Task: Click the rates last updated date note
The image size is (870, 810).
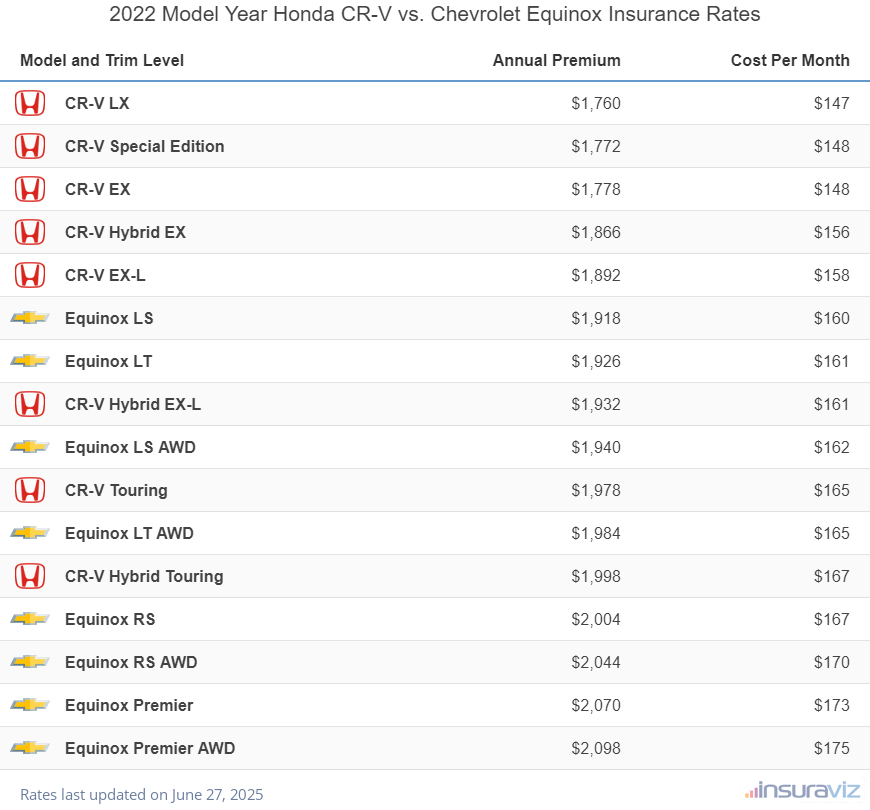Action: [x=141, y=795]
